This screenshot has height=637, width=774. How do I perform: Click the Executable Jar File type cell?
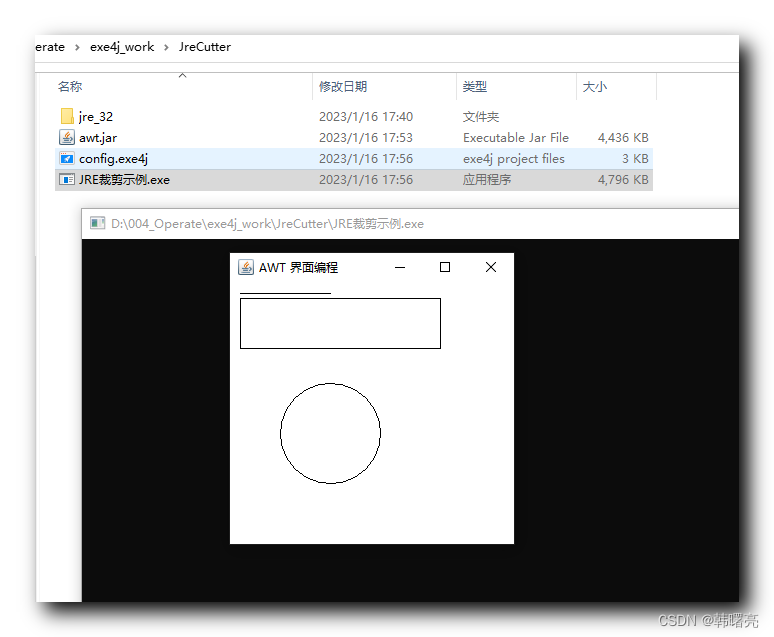[516, 138]
